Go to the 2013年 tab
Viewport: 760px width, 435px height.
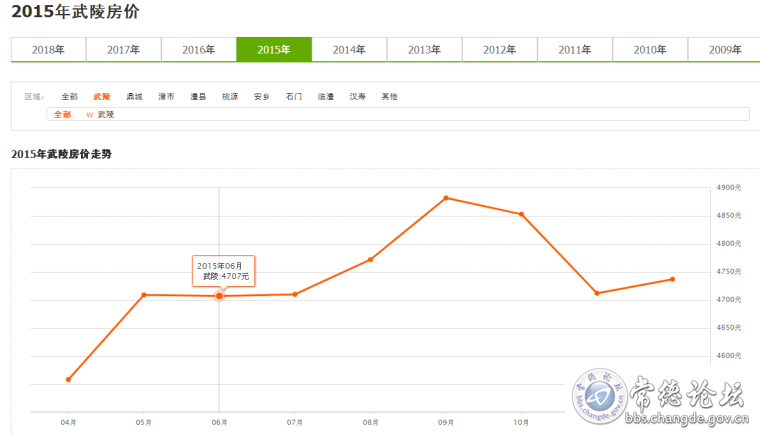(x=424, y=50)
